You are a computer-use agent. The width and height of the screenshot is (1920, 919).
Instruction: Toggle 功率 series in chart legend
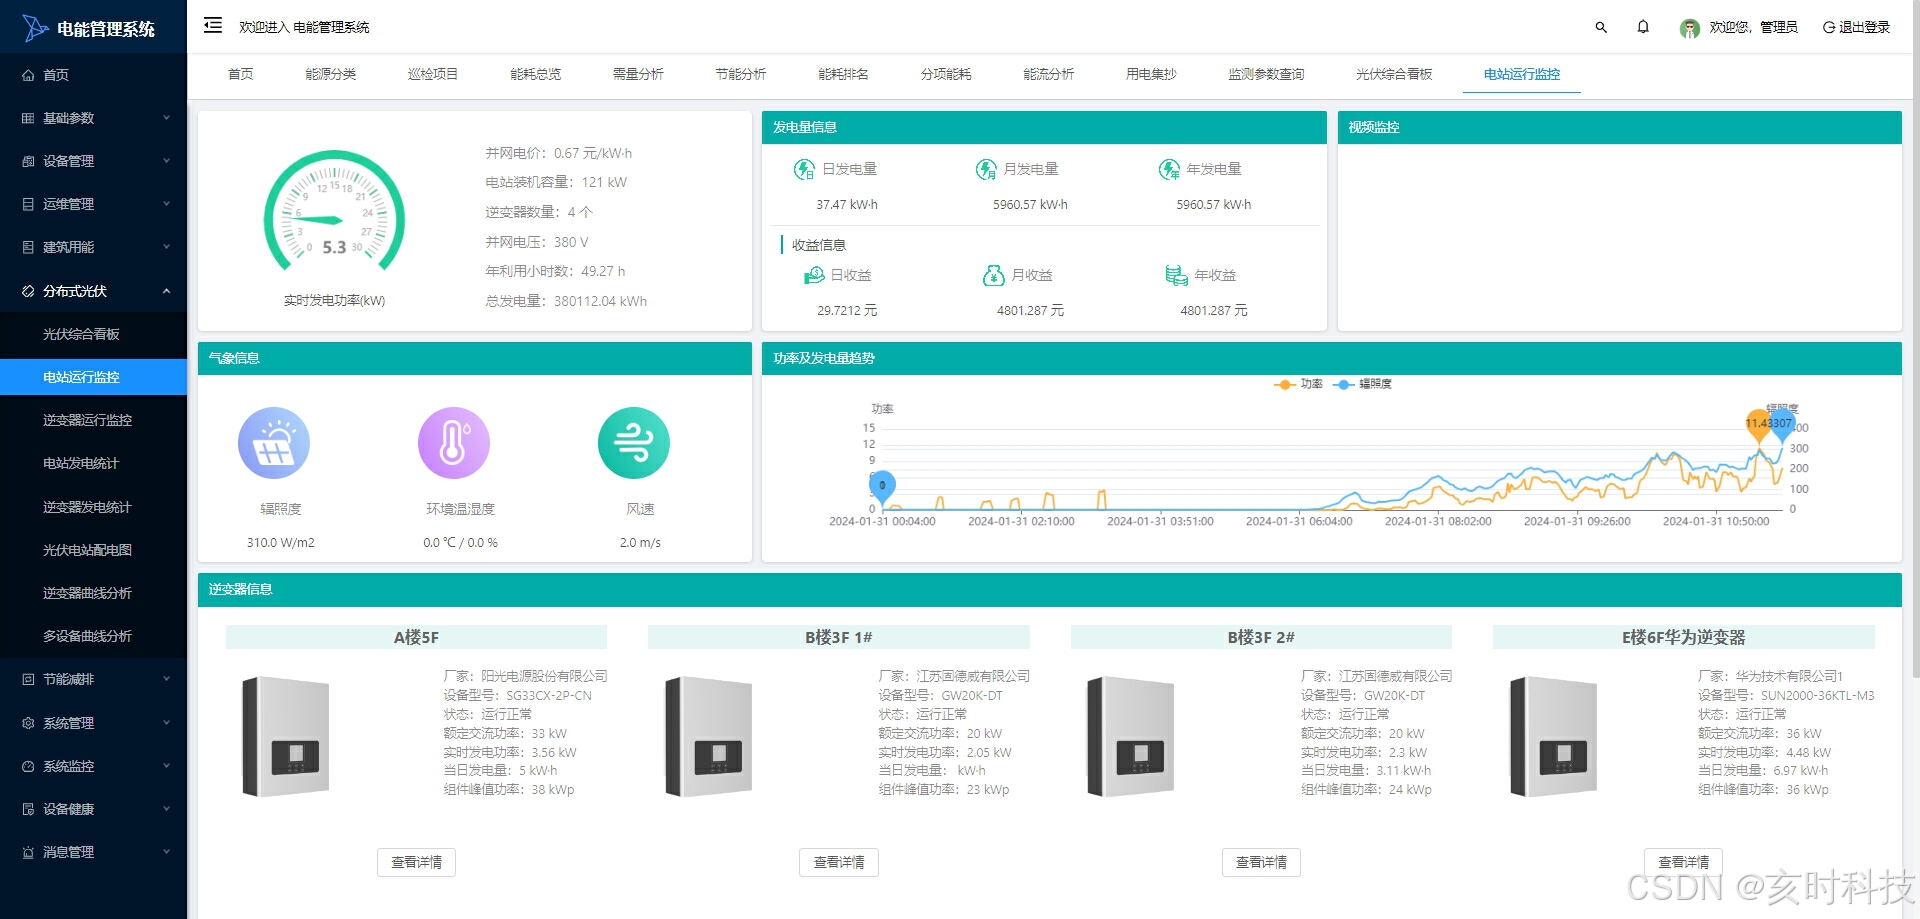point(1298,384)
